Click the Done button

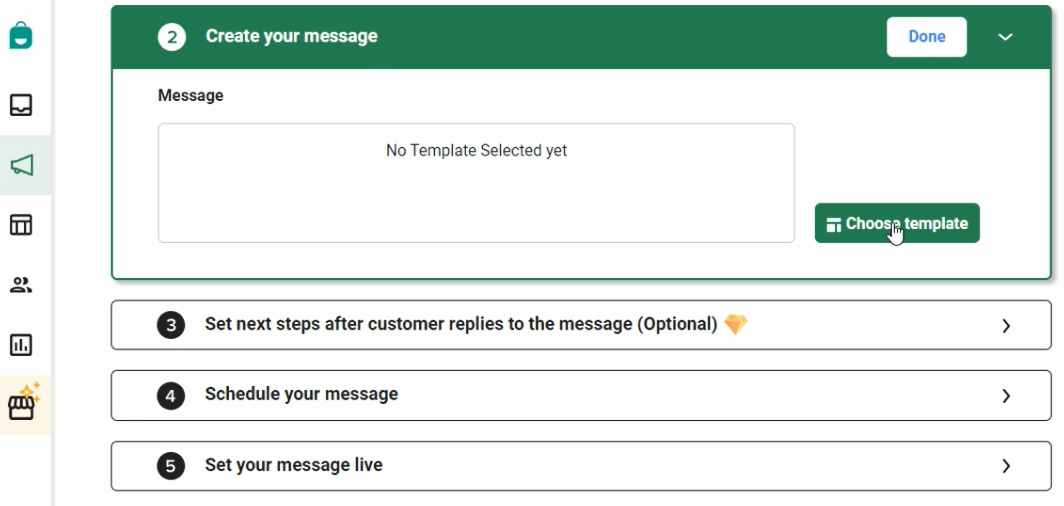(x=926, y=37)
